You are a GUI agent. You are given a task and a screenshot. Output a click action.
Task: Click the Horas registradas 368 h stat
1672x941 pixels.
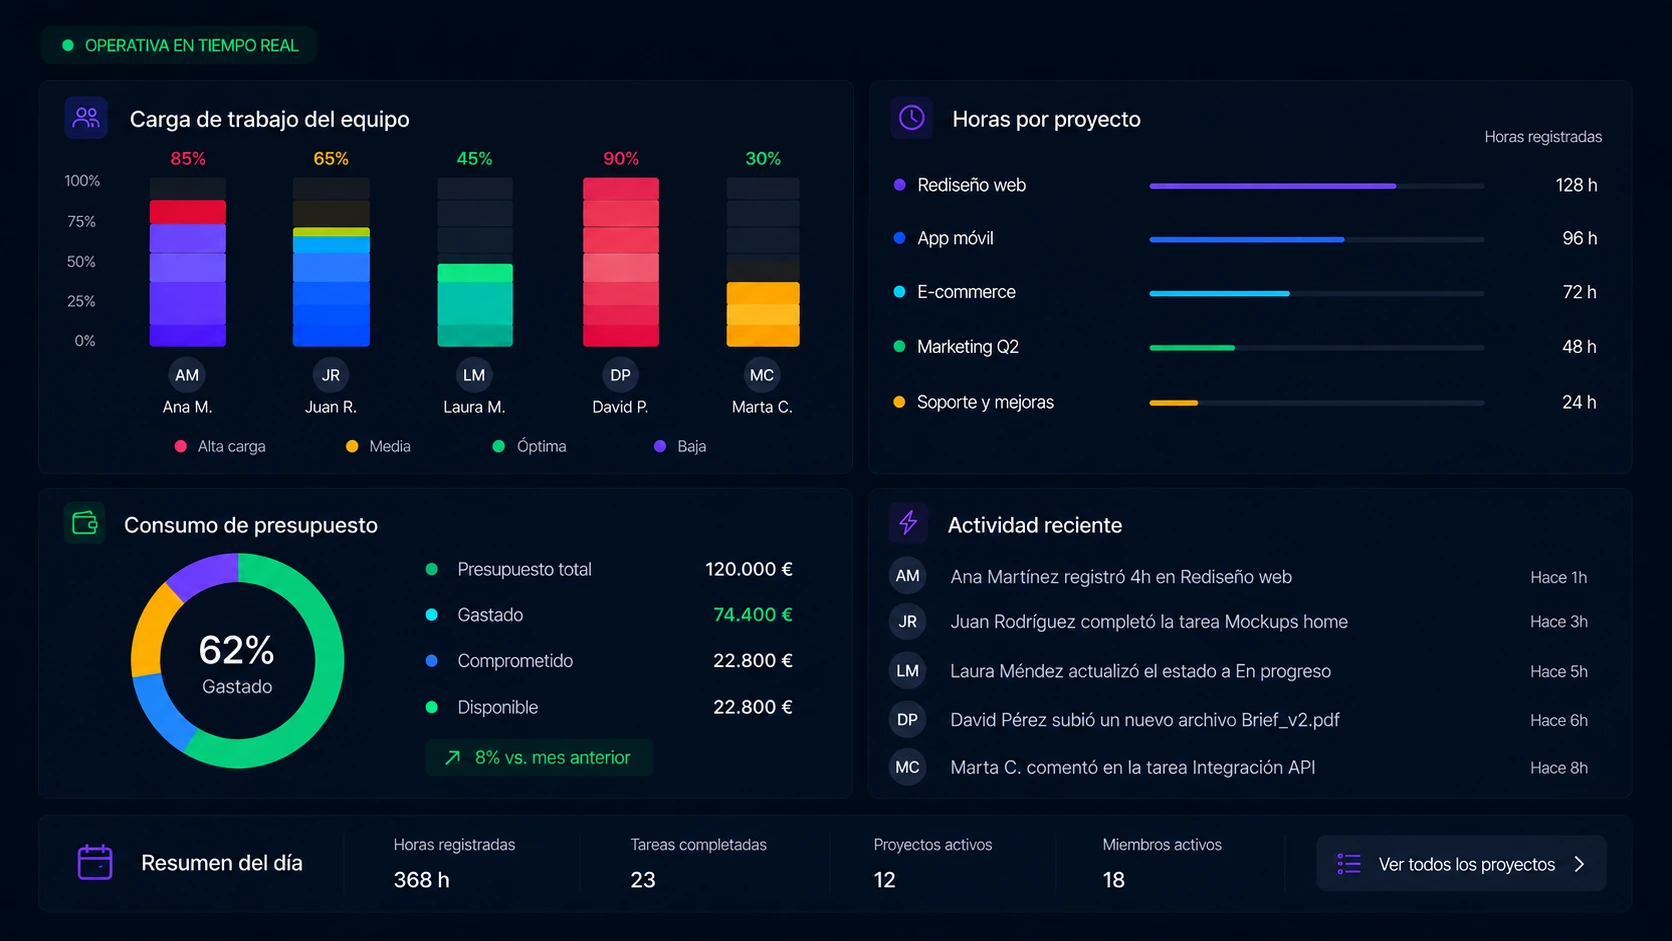click(x=454, y=863)
